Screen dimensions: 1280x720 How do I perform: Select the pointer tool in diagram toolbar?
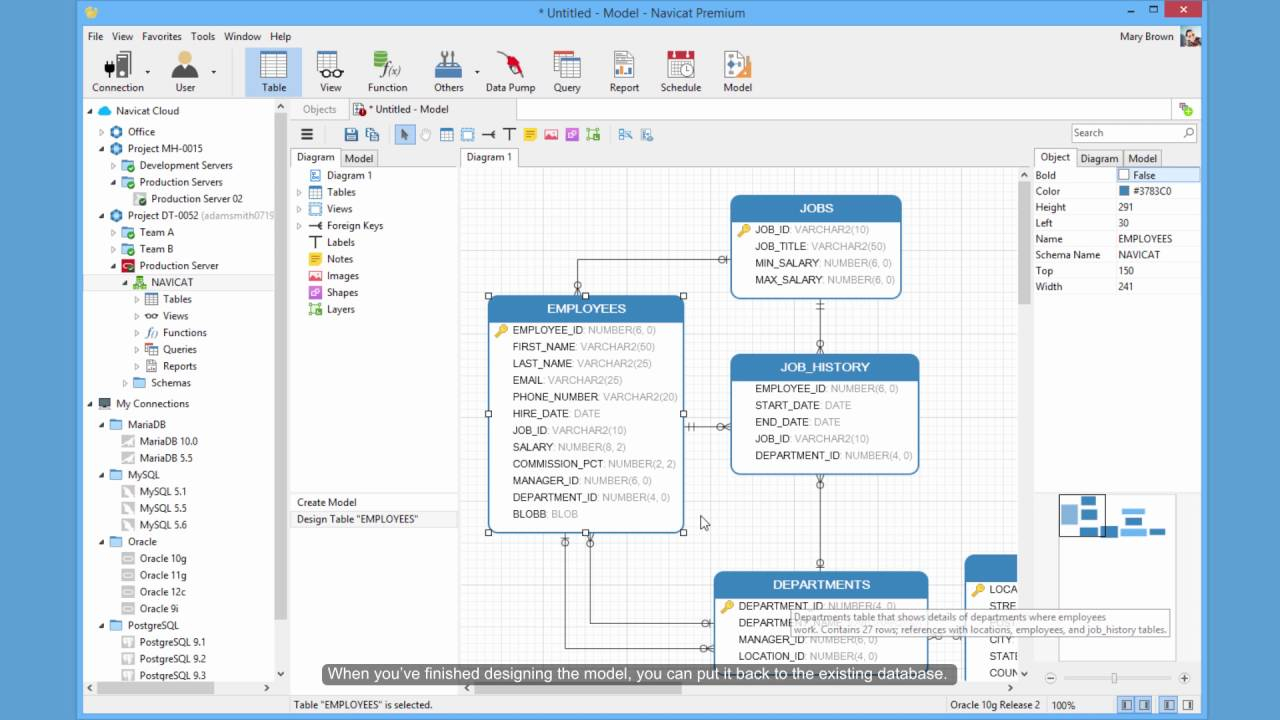pyautogui.click(x=404, y=134)
